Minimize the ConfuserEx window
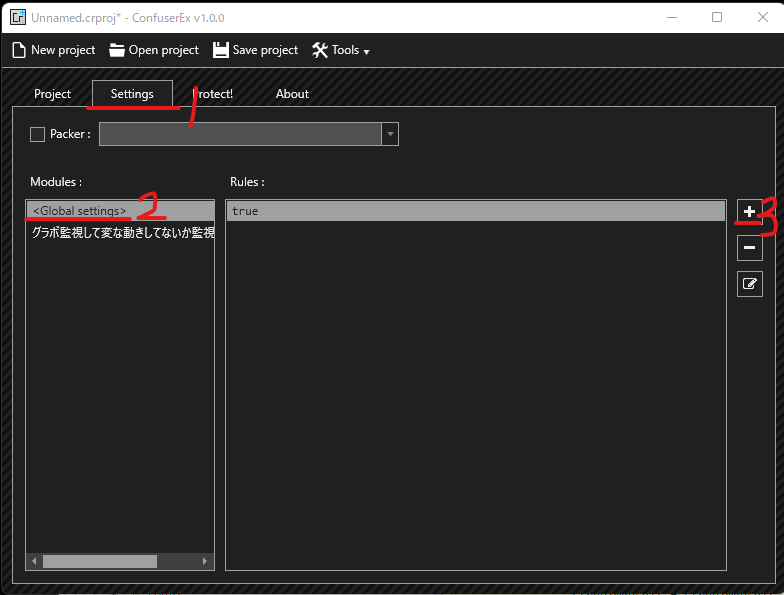This screenshot has height=595, width=784. 672,18
